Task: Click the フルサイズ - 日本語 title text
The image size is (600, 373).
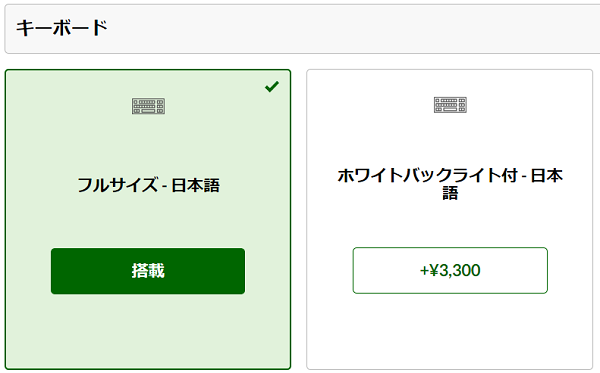Action: point(148,185)
